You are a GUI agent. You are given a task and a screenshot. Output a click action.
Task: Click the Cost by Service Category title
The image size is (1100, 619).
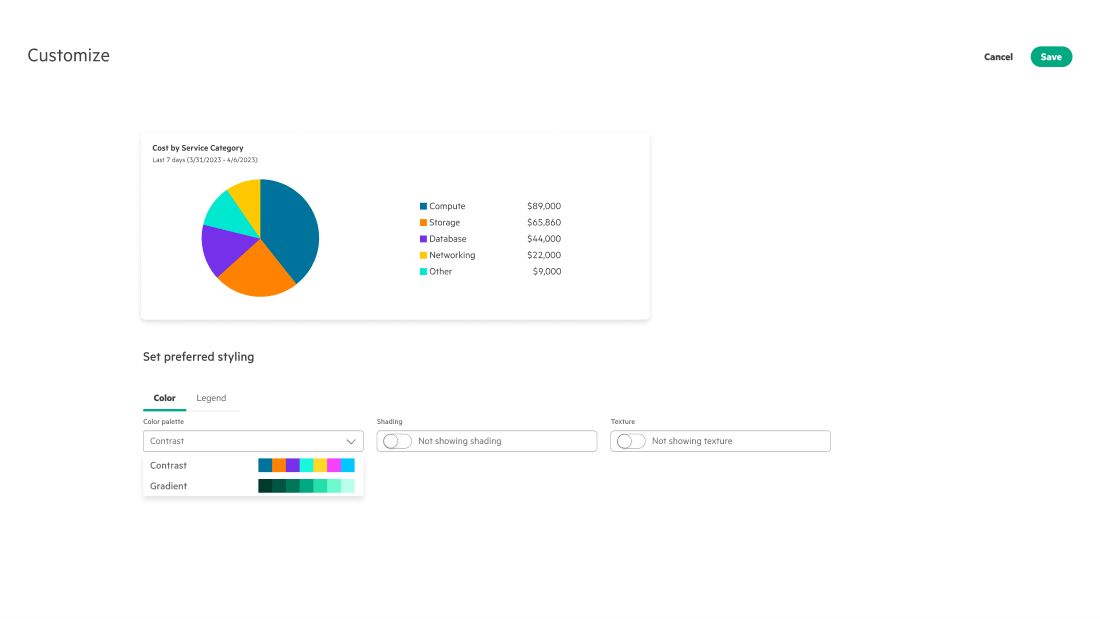coord(198,148)
